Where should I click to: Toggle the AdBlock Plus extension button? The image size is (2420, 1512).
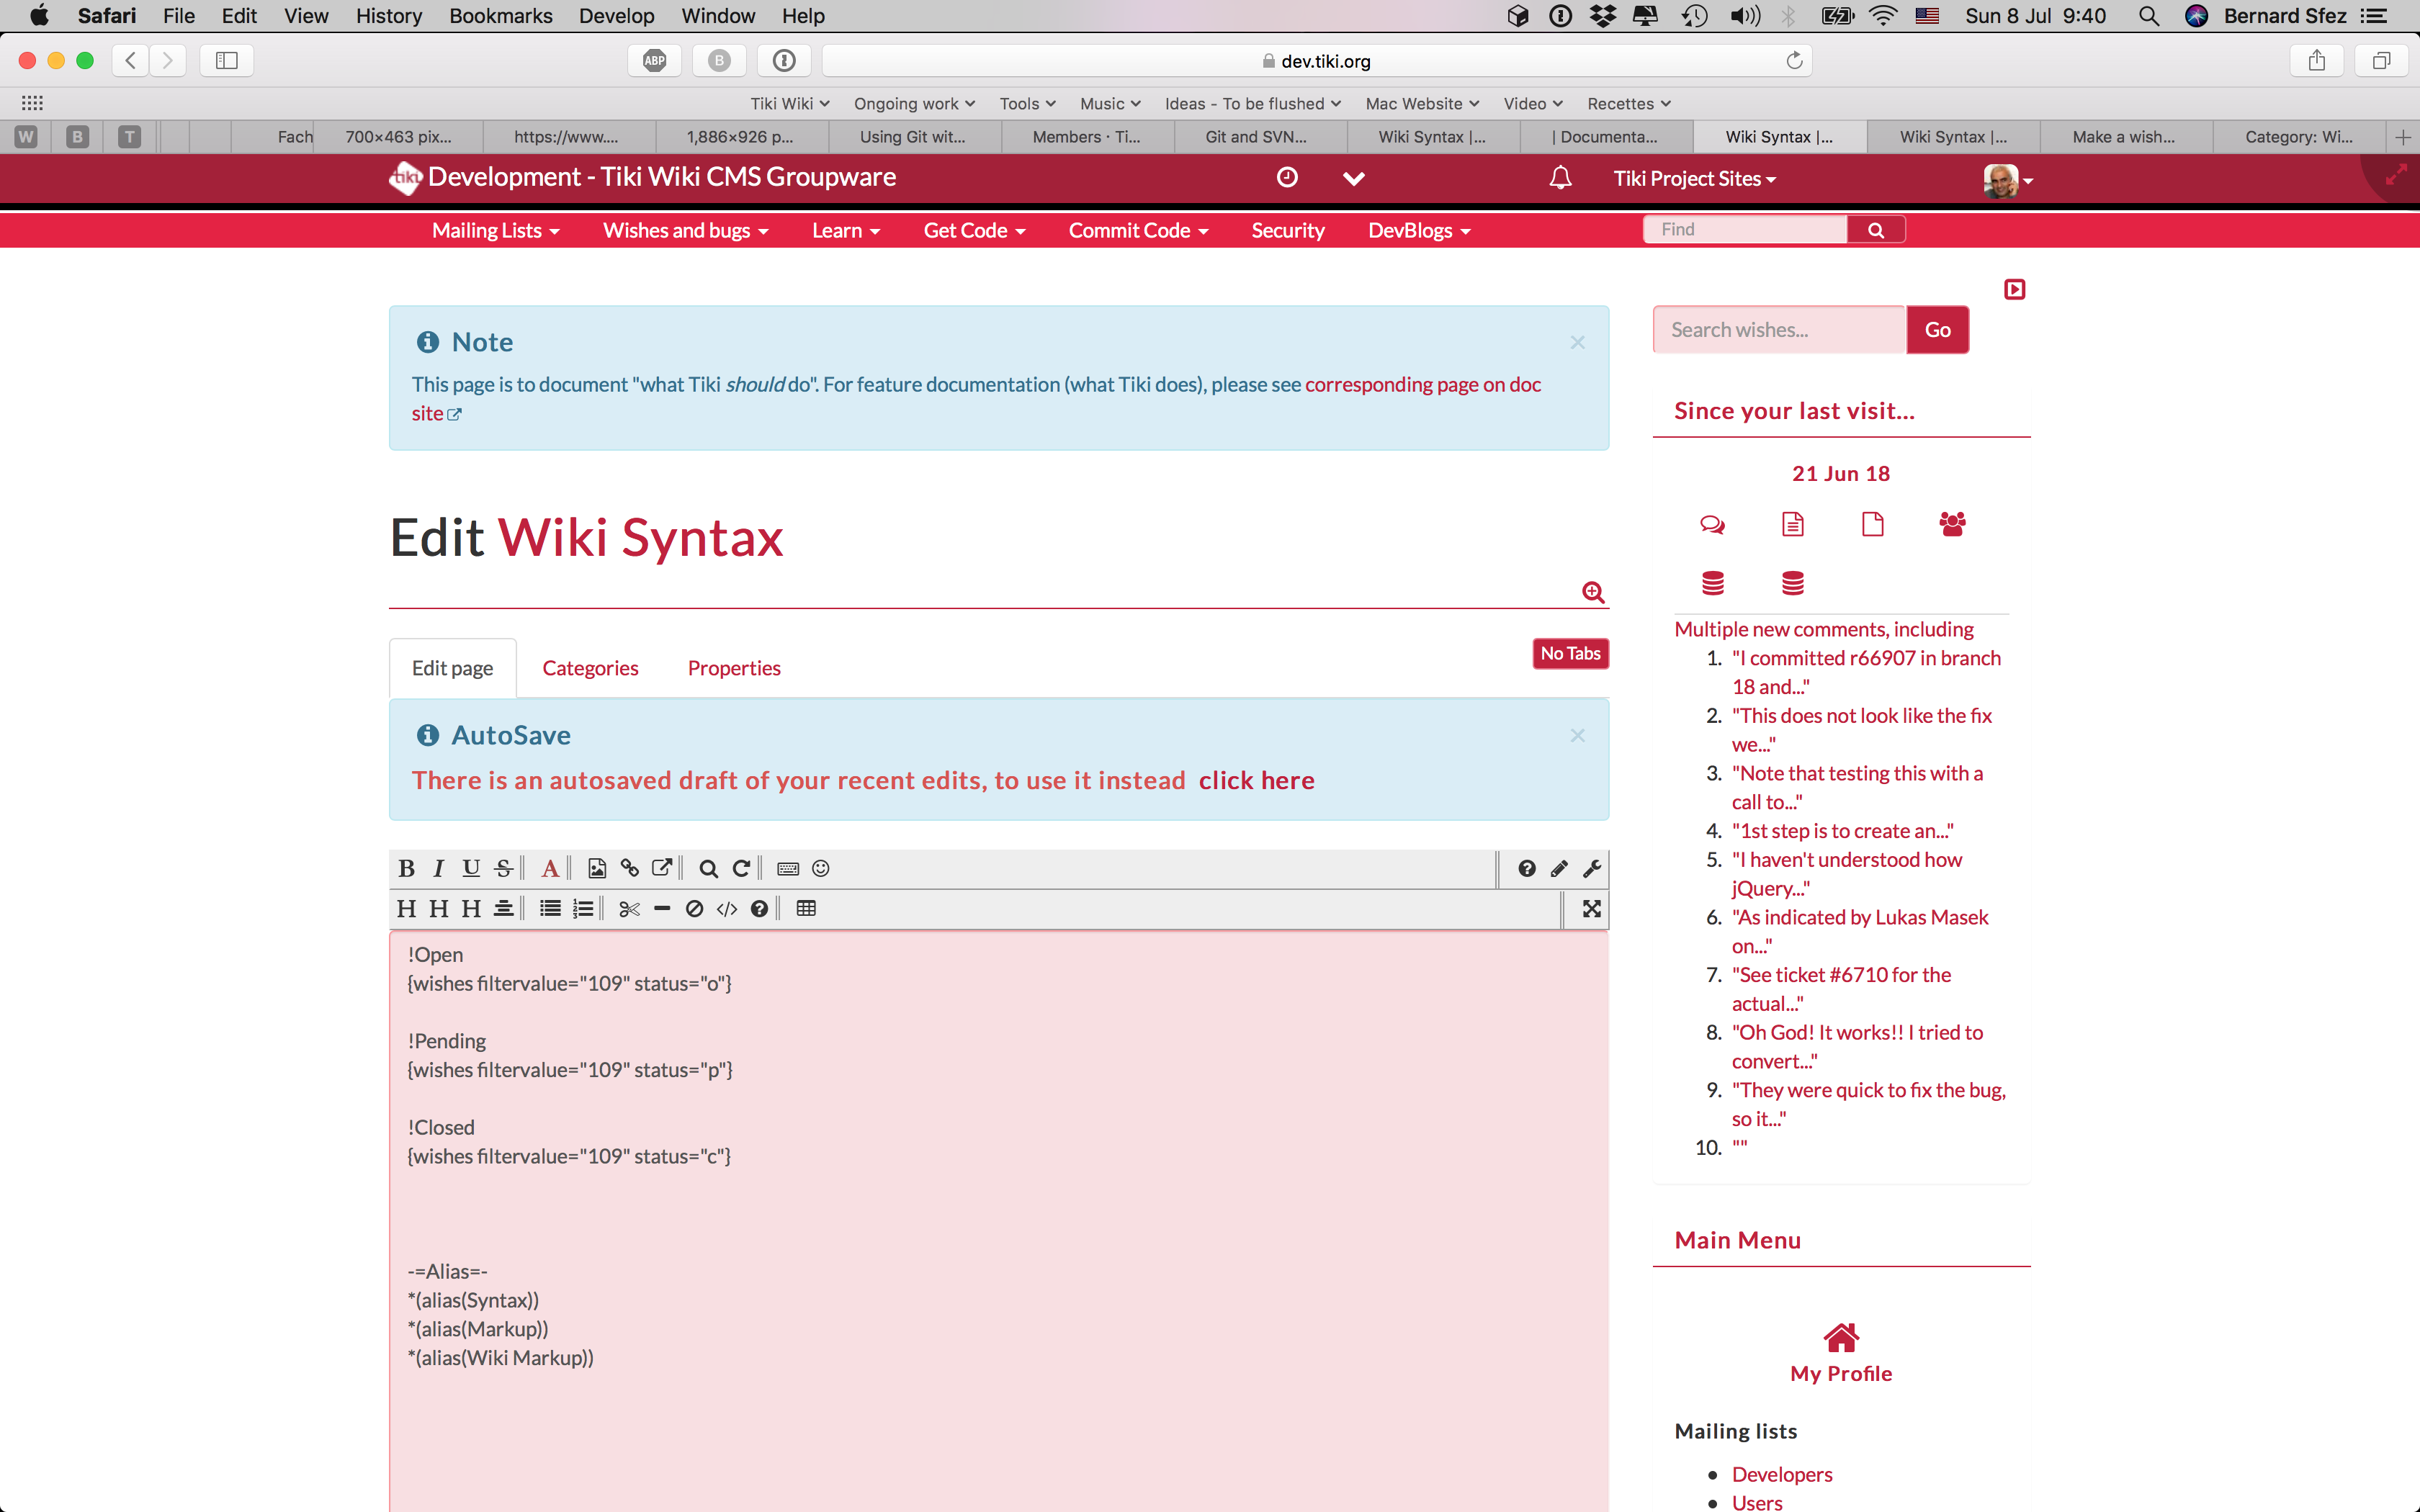coord(655,61)
